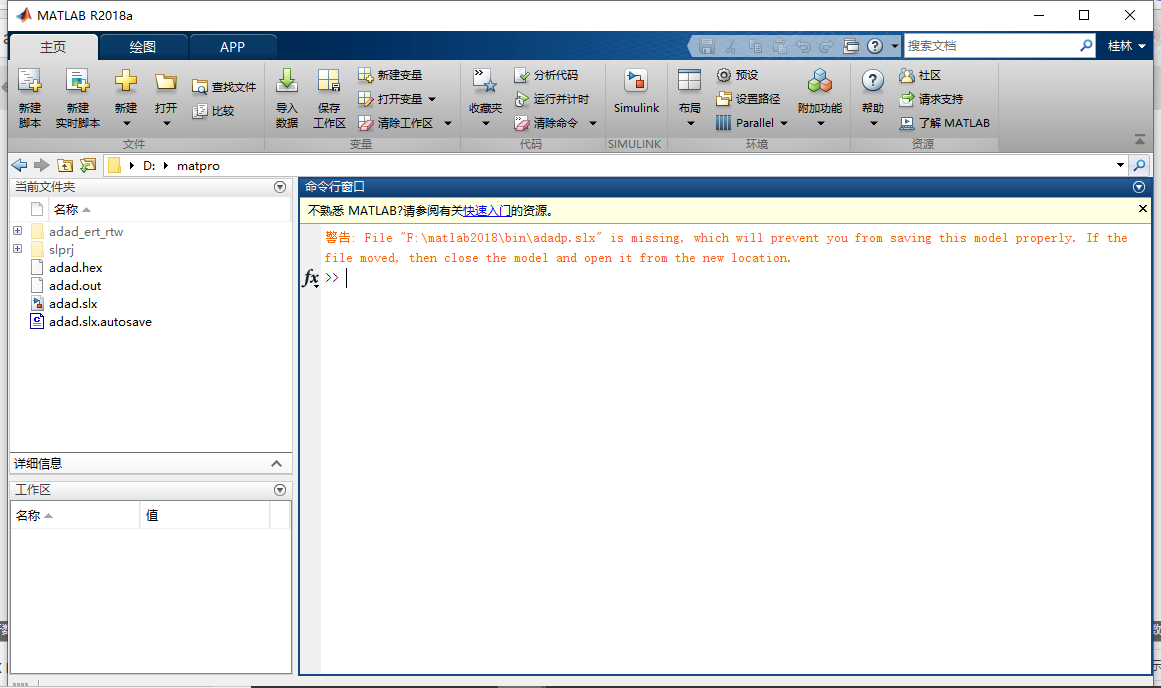Open the quick access toolbar dropdown arrow
The width and height of the screenshot is (1161, 688).
pos(894,46)
